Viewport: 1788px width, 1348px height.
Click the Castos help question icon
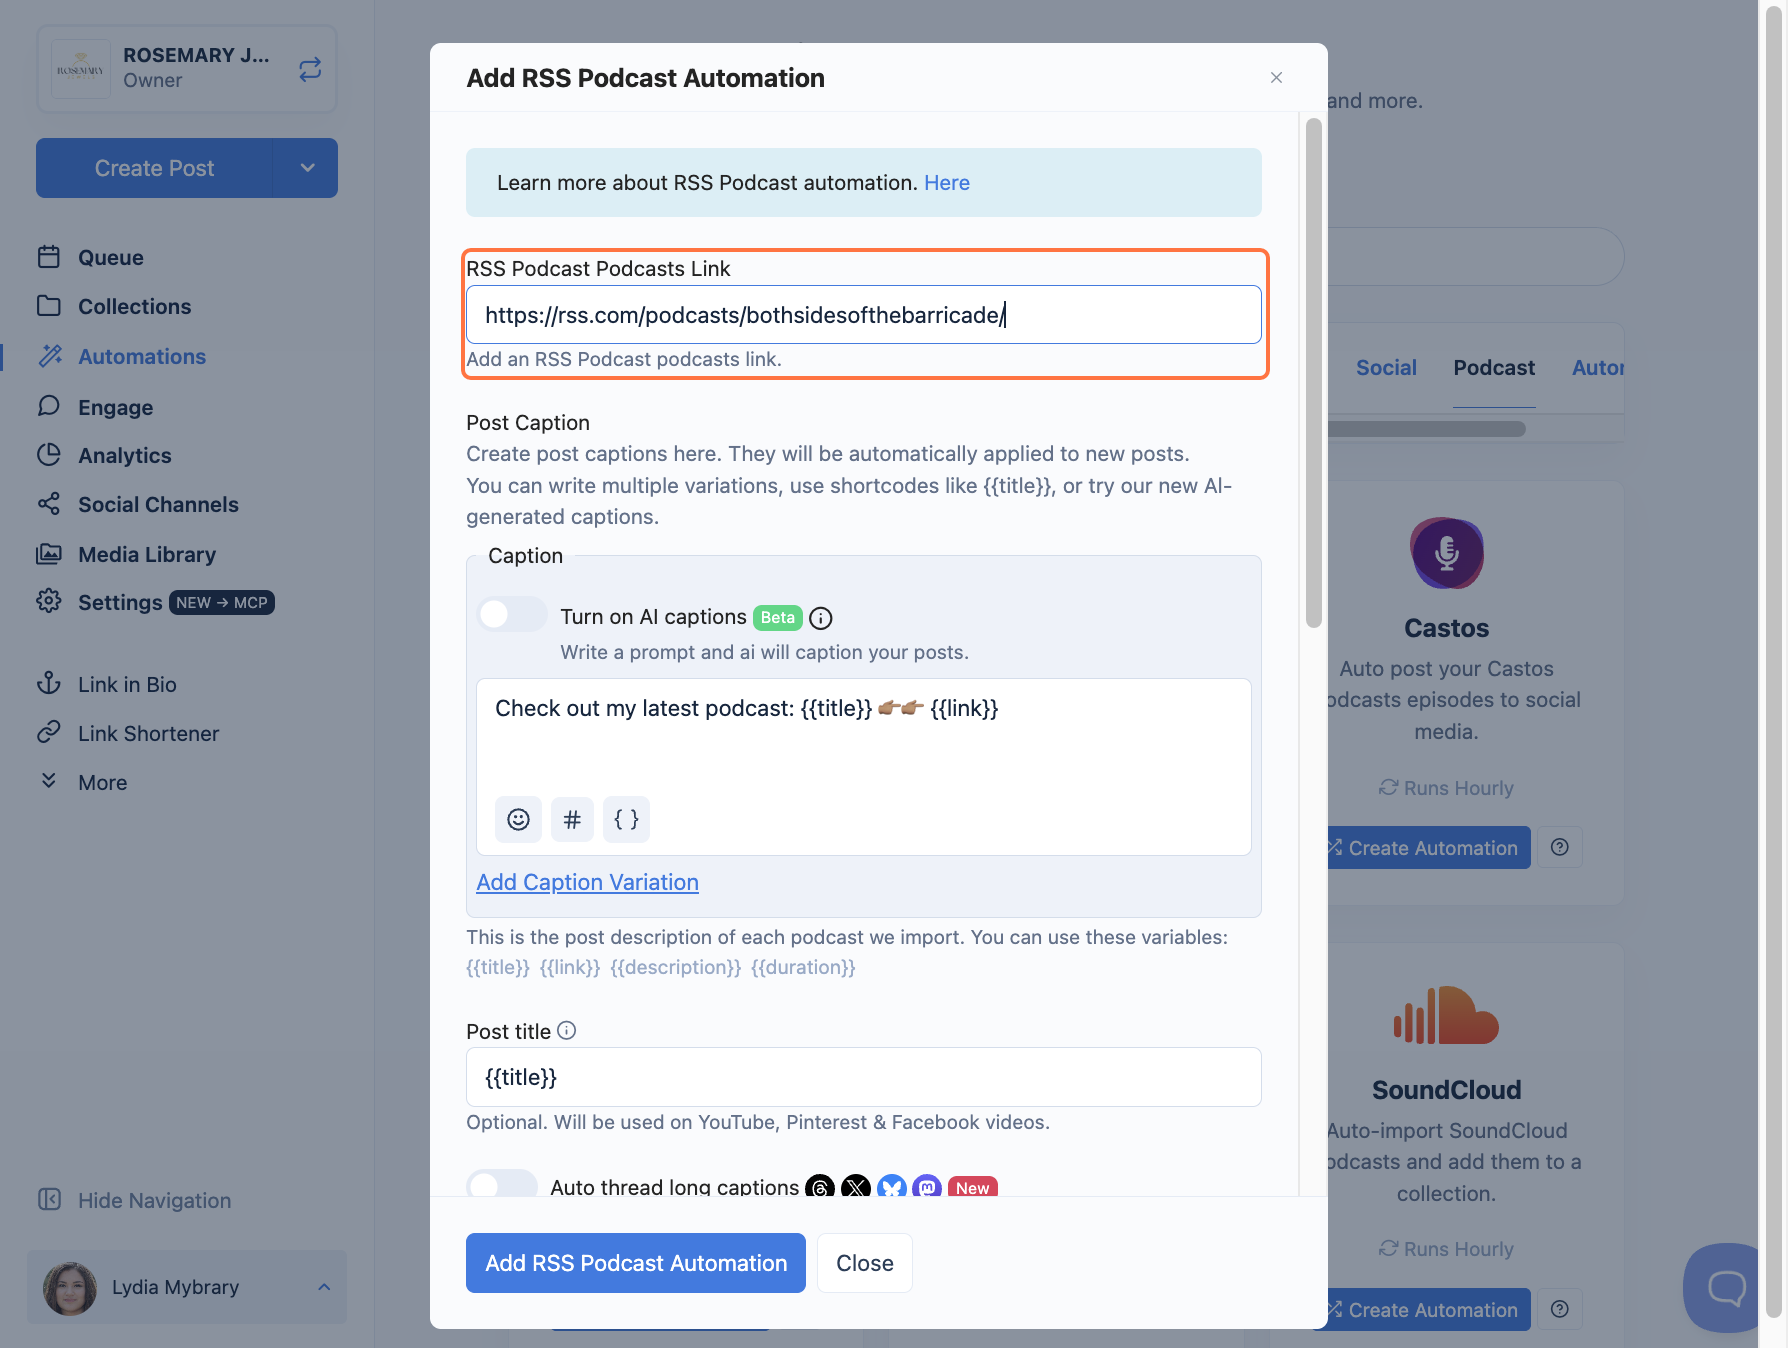click(x=1560, y=847)
